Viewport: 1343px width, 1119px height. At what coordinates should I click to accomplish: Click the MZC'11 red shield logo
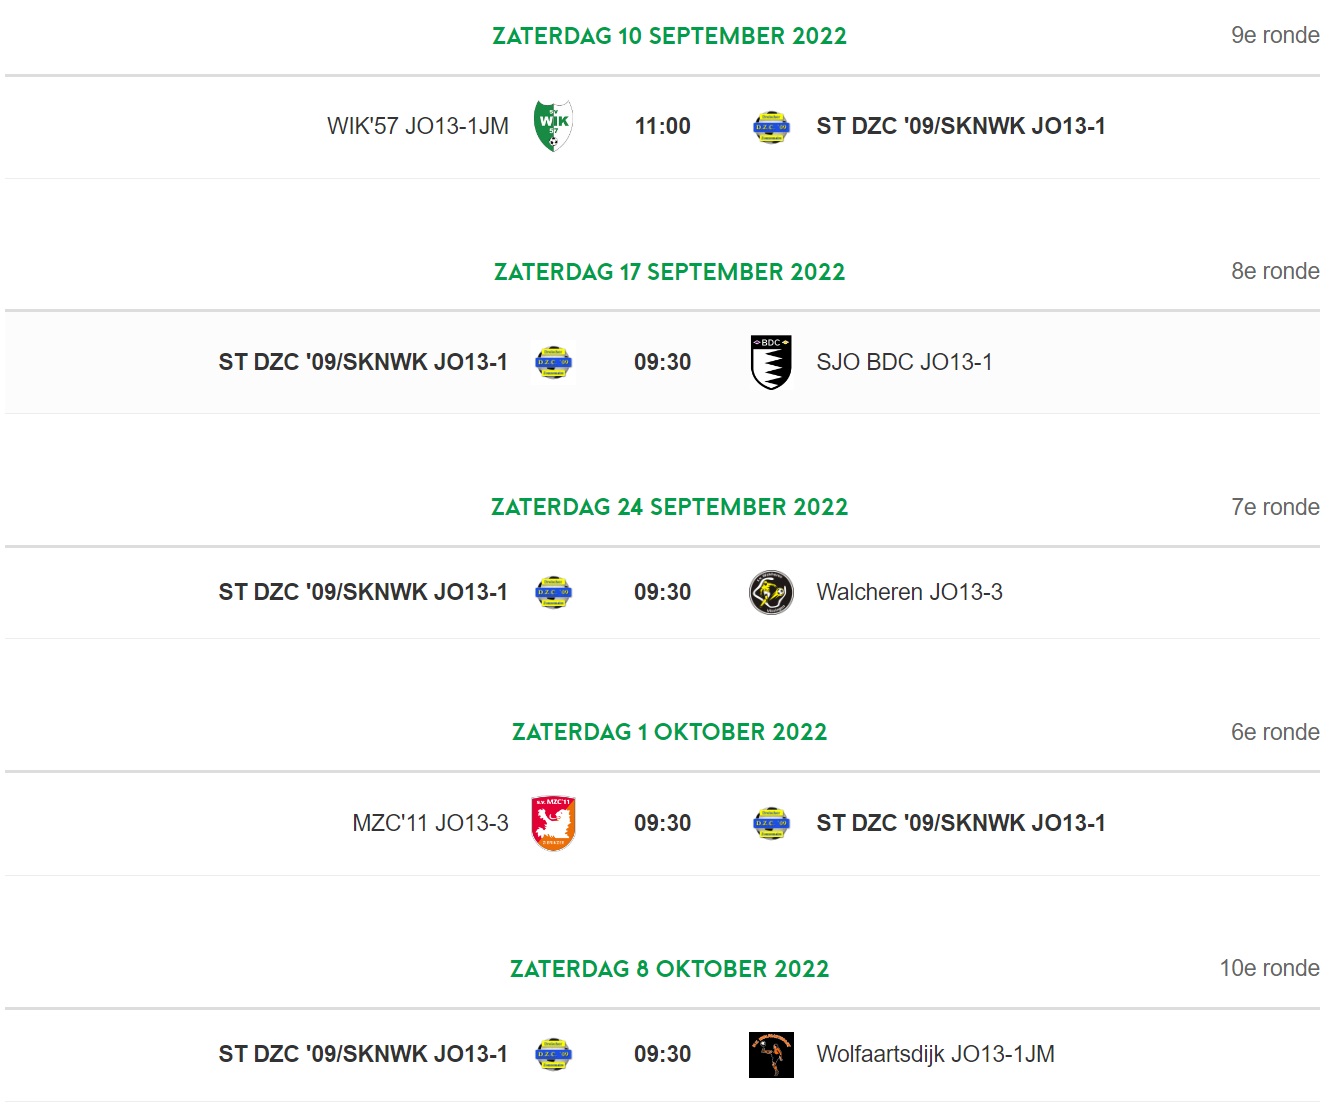(x=553, y=823)
